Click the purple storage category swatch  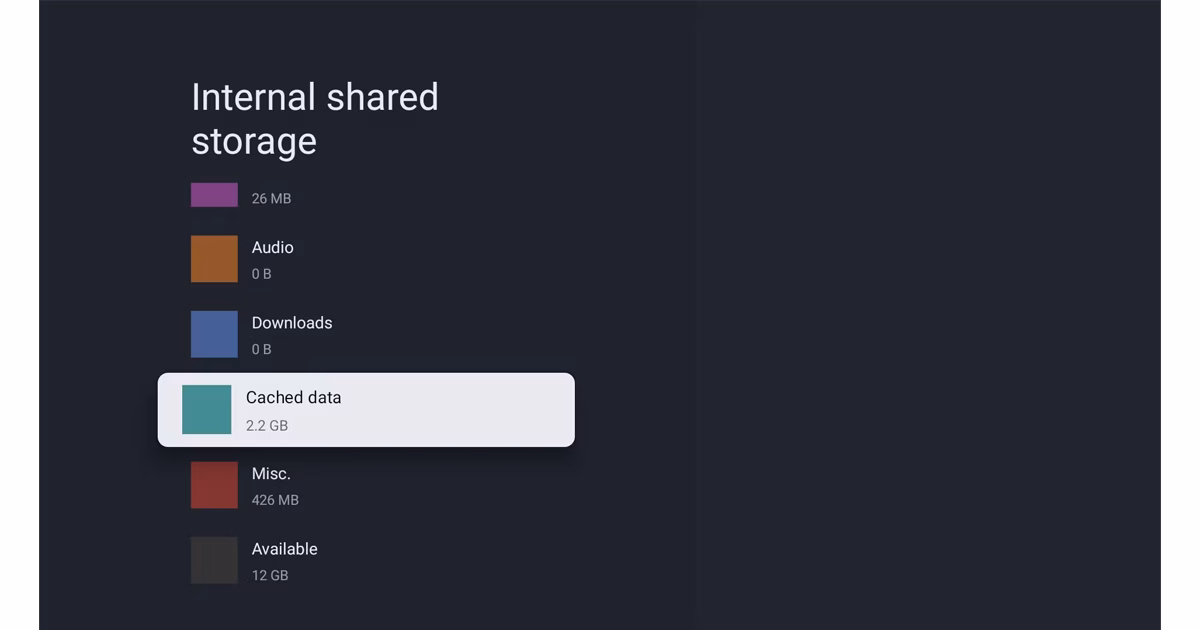(214, 195)
